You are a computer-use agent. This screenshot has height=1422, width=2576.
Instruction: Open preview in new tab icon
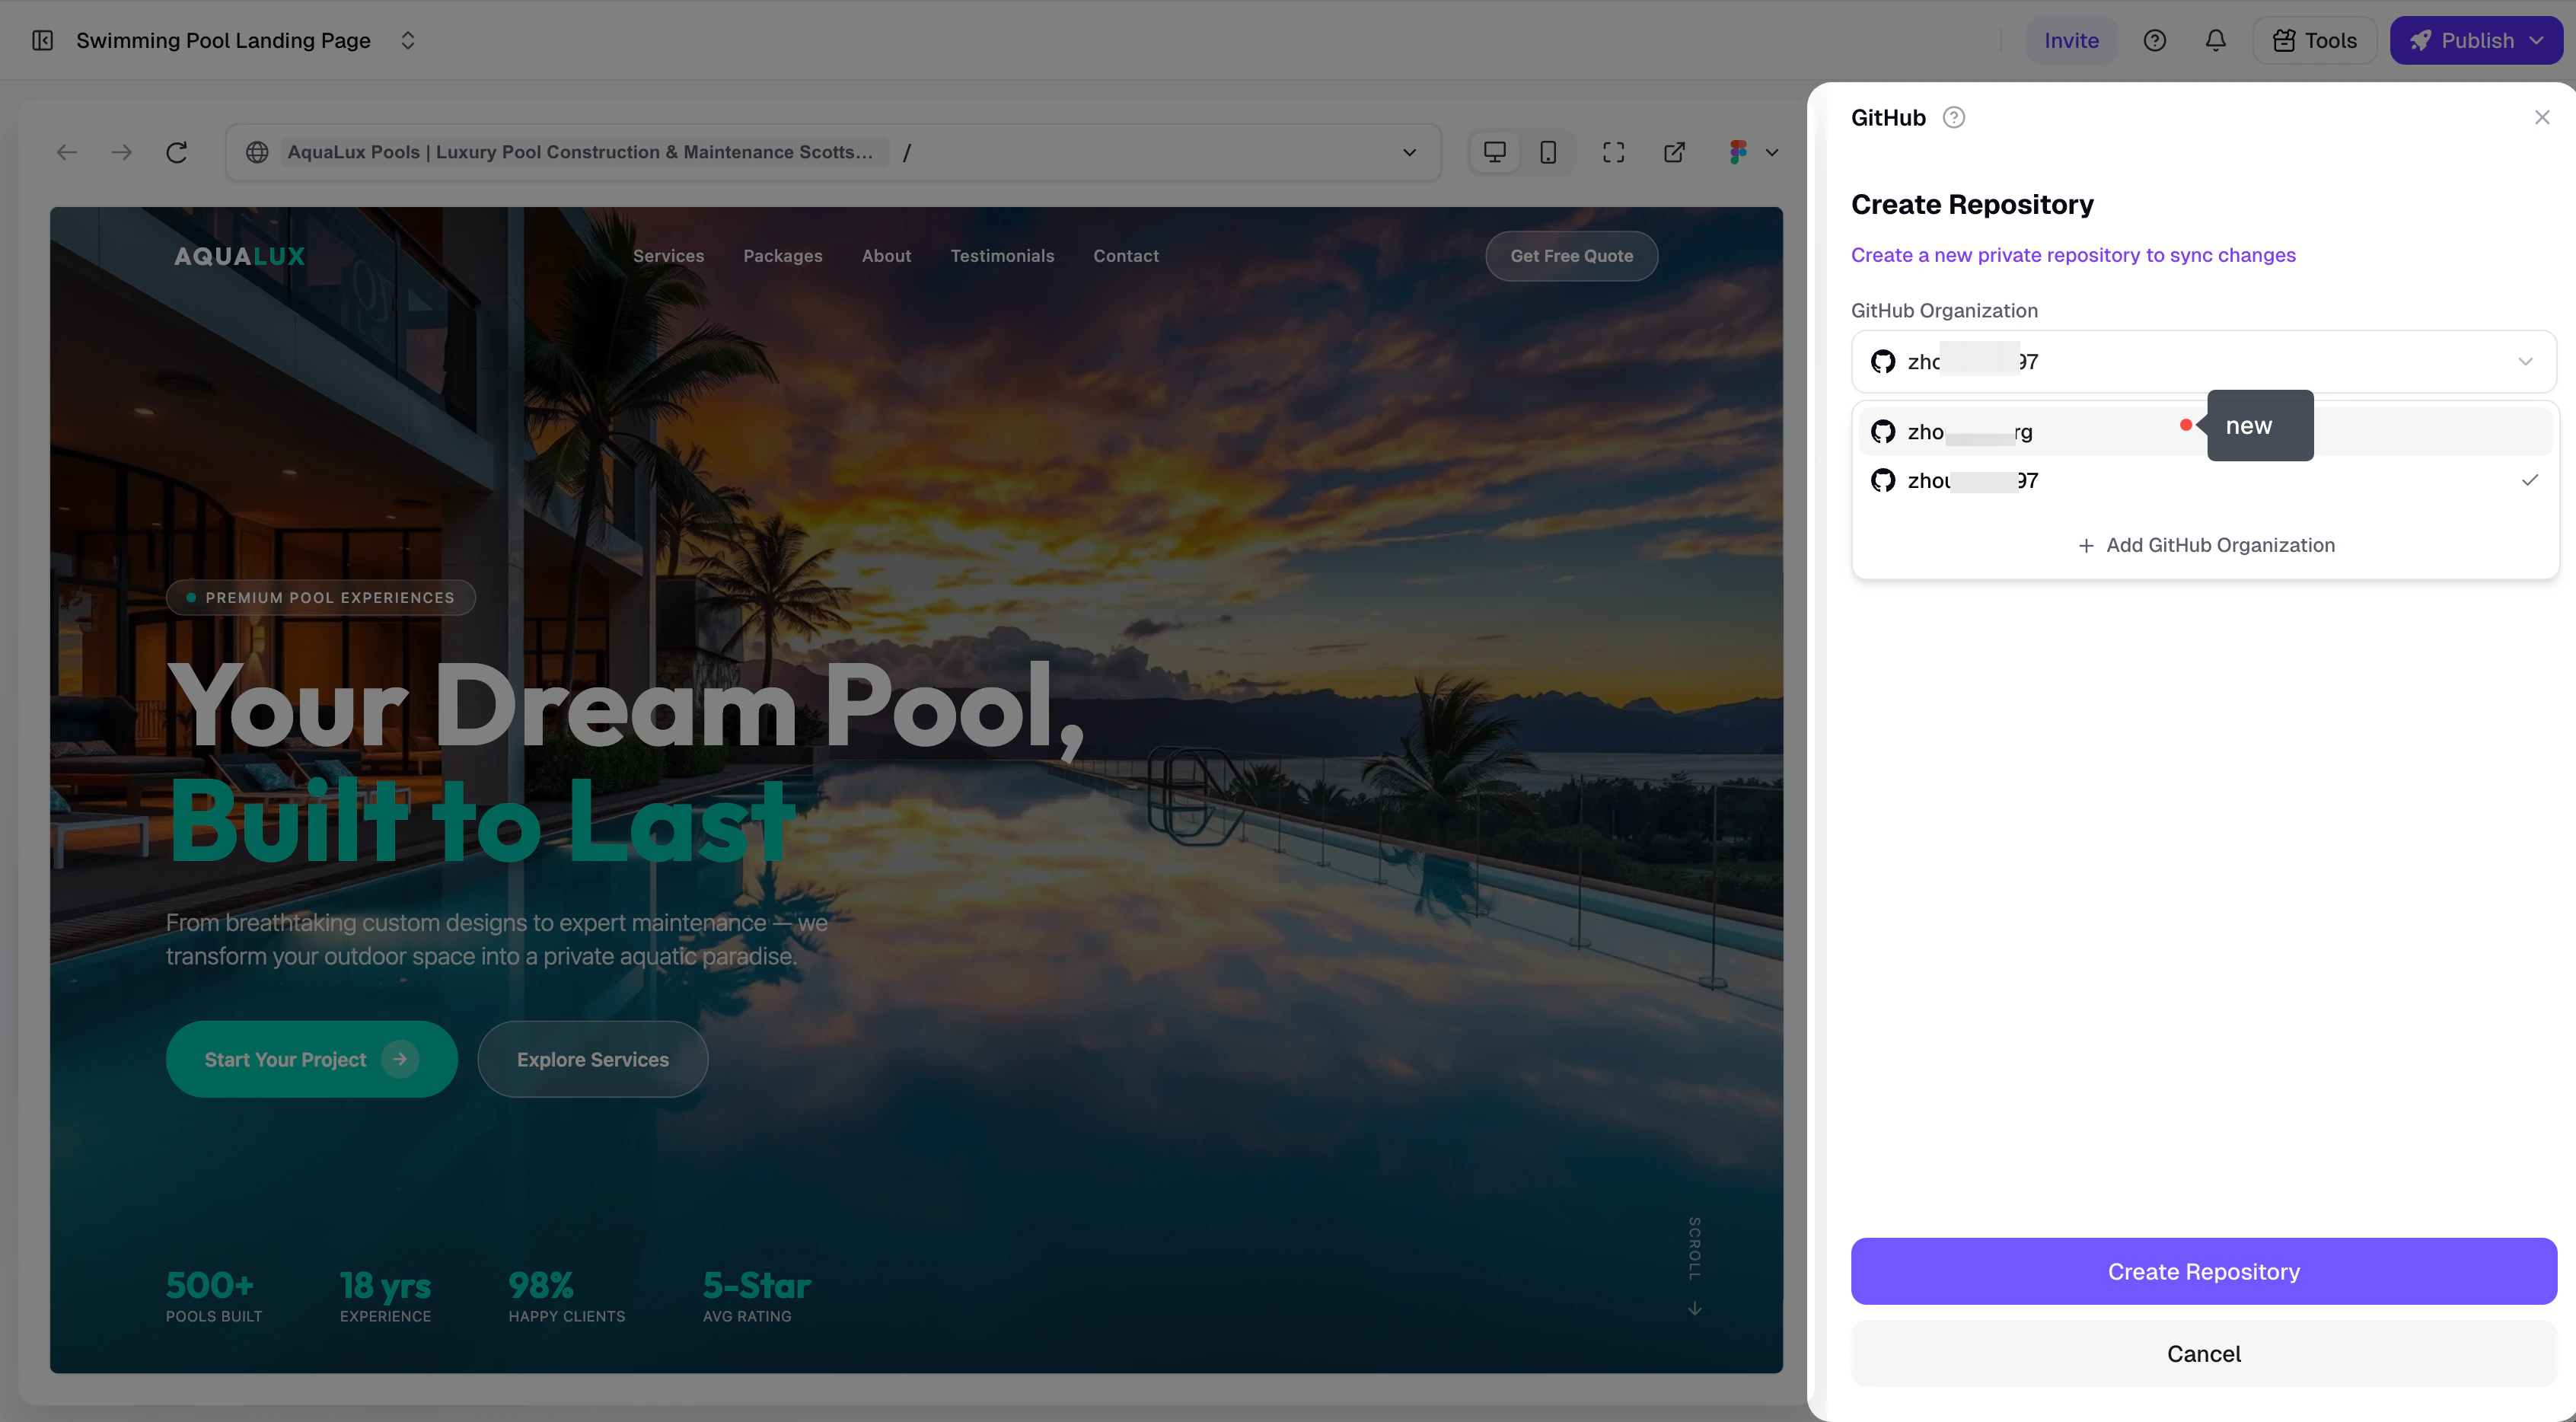coord(1674,152)
